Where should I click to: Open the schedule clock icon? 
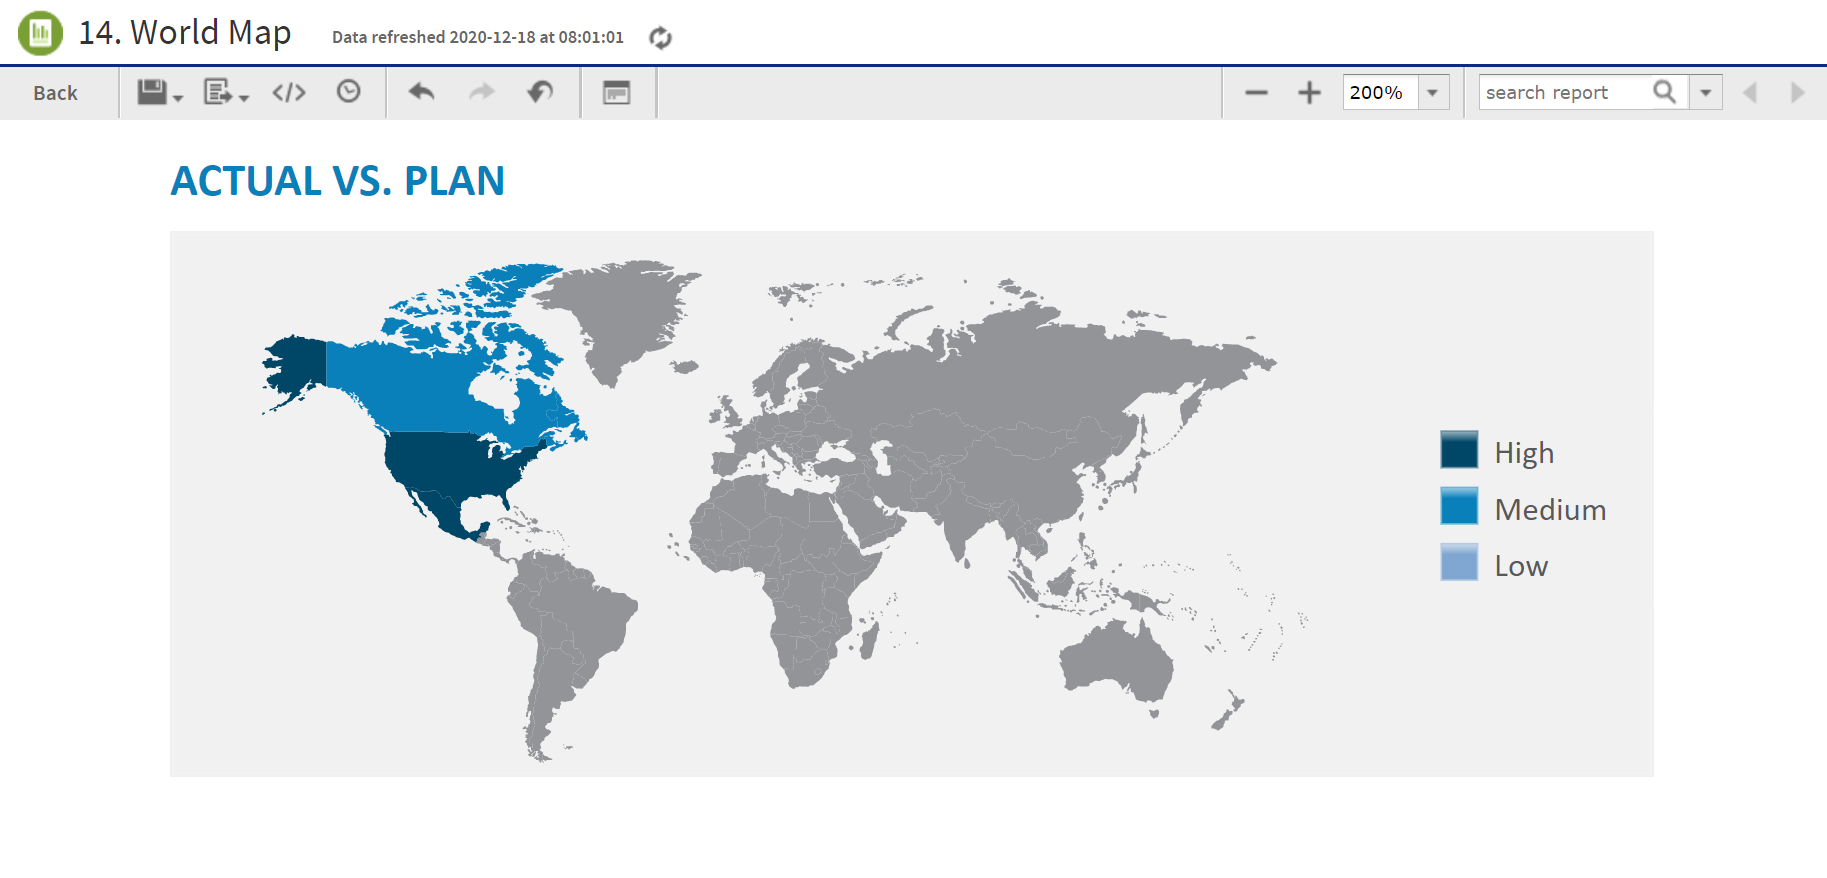(x=348, y=92)
